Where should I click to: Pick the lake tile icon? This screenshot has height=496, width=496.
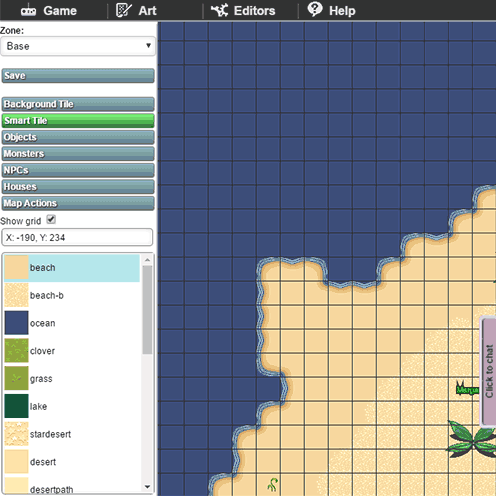click(16, 406)
